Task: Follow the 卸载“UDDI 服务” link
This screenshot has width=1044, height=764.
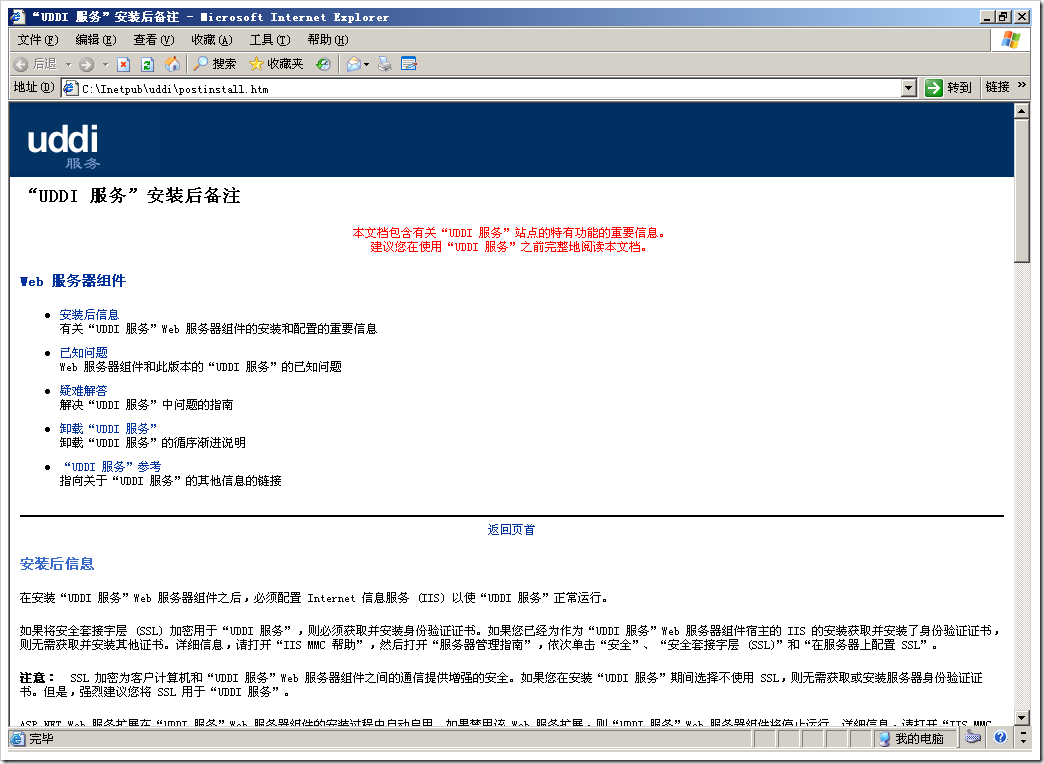Action: (109, 428)
